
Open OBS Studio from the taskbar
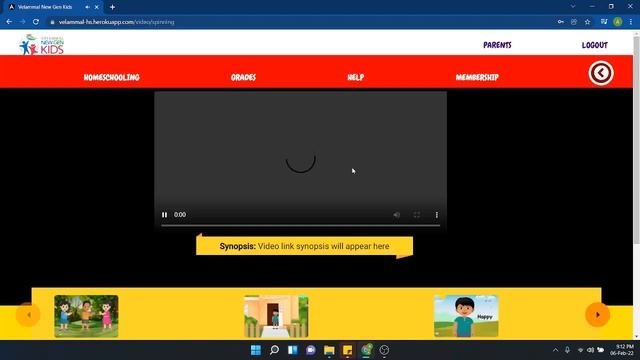coord(384,350)
